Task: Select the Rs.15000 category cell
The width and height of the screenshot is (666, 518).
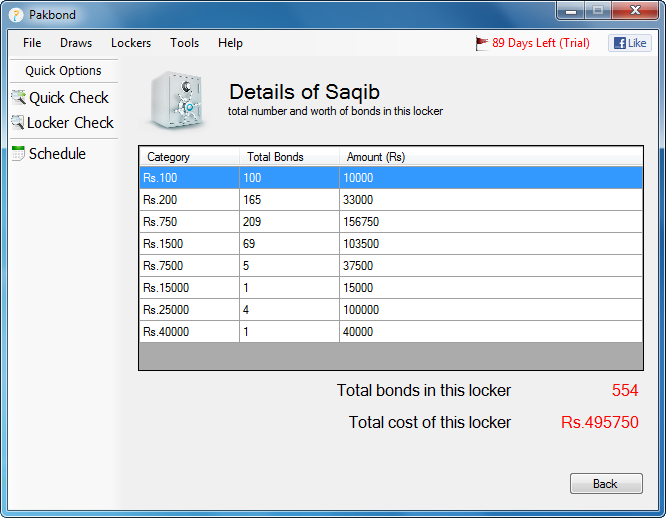Action: [x=189, y=288]
